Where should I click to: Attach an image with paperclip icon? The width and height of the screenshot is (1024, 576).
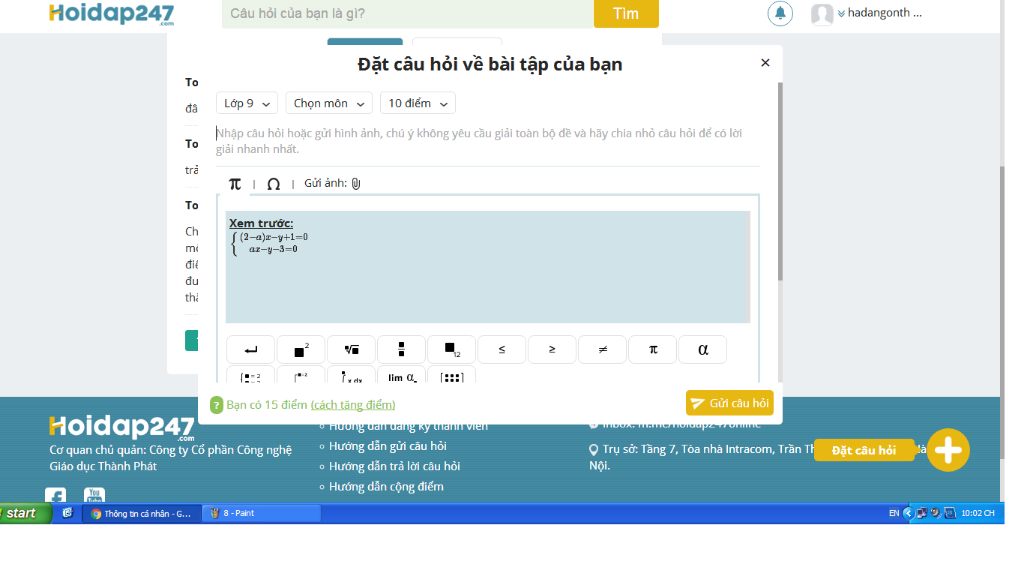coord(356,184)
